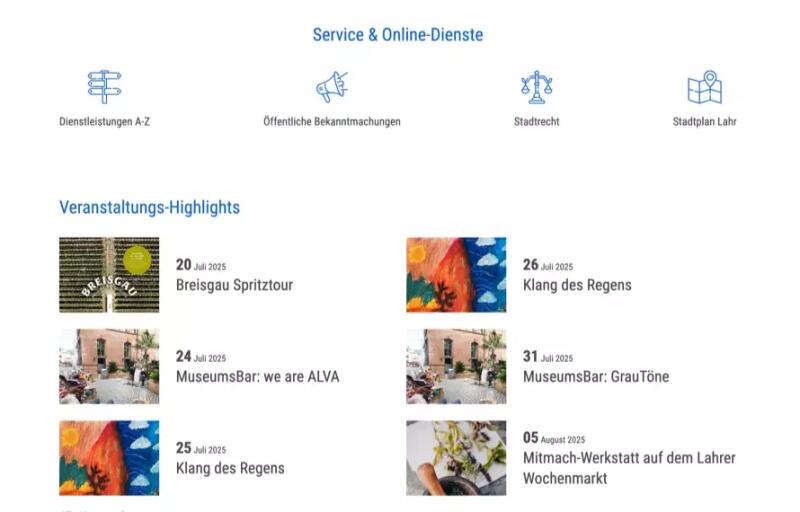
Task: Select the scales of justice Stadtrecht icon
Action: tap(536, 87)
